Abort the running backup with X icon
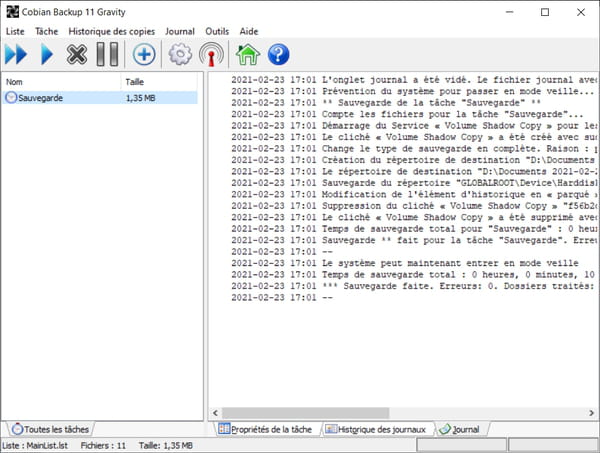This screenshot has height=453, width=600. pyautogui.click(x=77, y=54)
